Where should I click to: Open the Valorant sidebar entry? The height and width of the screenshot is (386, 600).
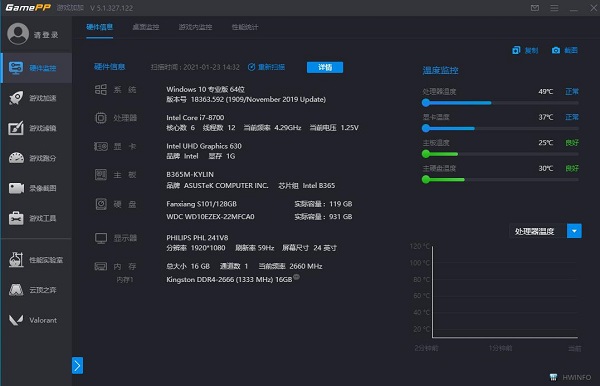[37, 320]
